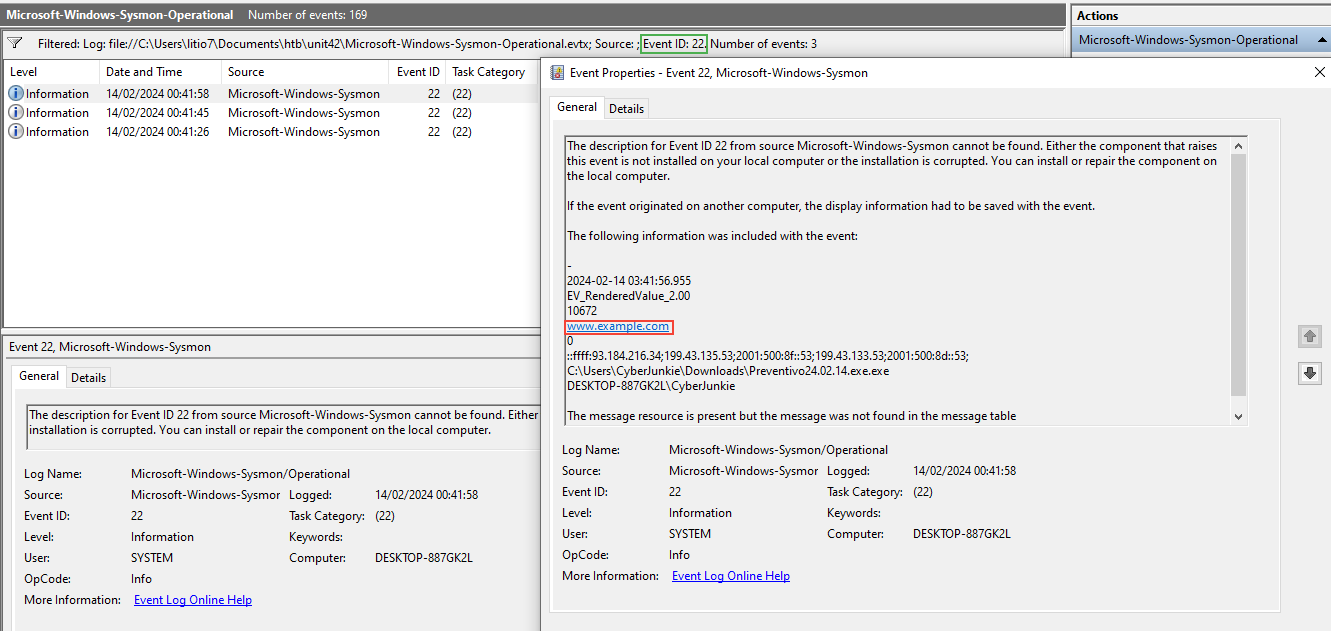Click the Log Name value in dialog

[778, 450]
